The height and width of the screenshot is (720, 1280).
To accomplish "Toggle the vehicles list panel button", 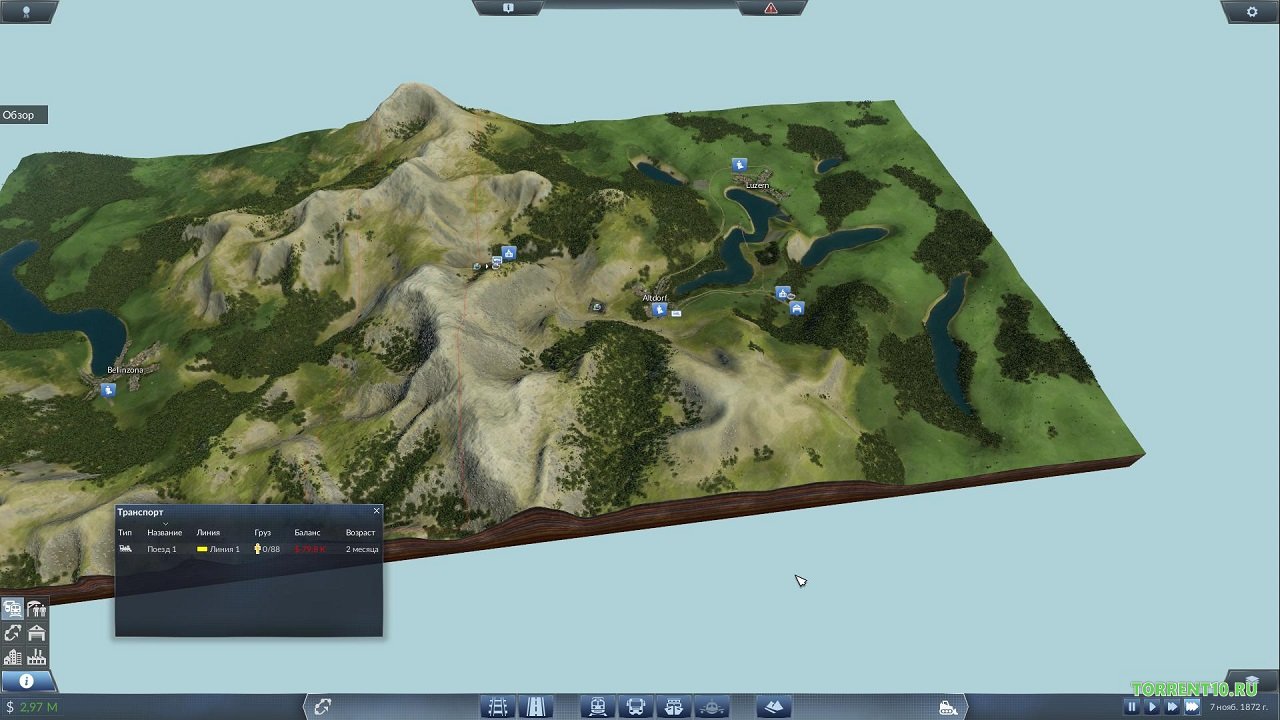I will coord(12,609).
